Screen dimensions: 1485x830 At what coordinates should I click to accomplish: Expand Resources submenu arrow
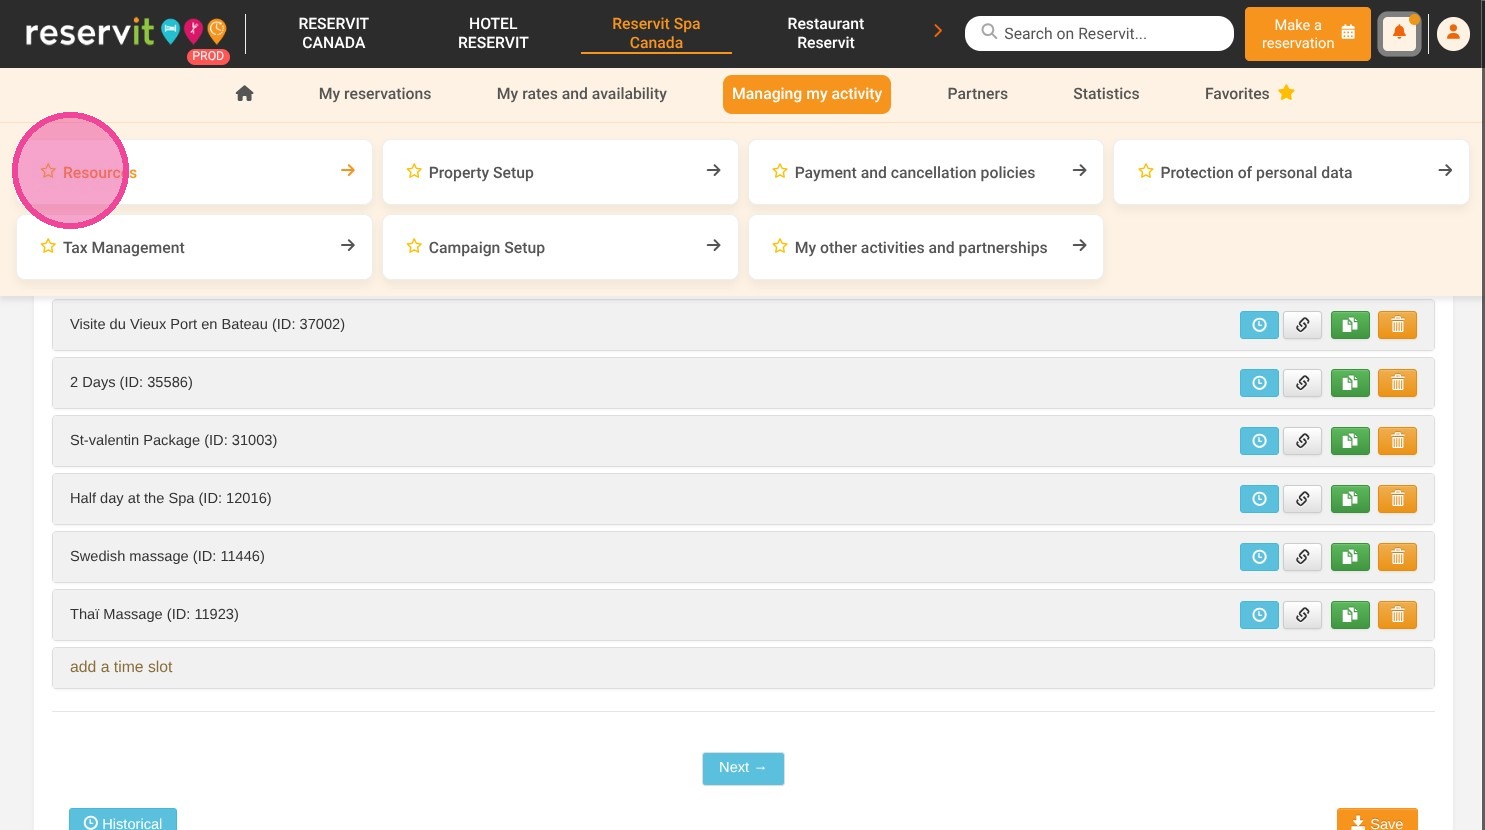point(348,171)
